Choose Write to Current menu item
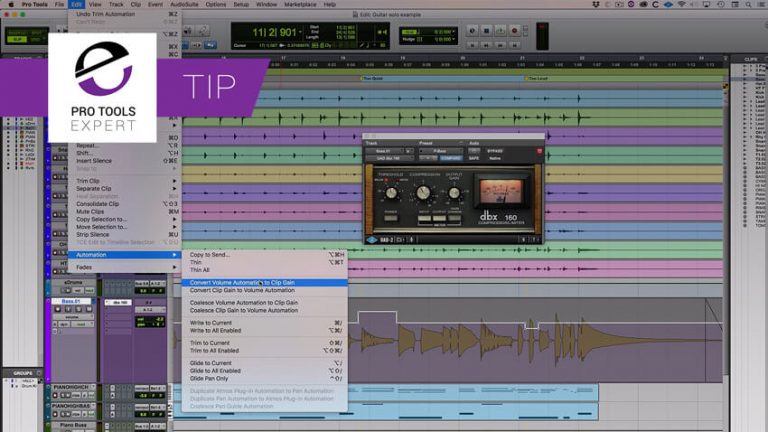Image resolution: width=768 pixels, height=432 pixels. pyautogui.click(x=264, y=323)
